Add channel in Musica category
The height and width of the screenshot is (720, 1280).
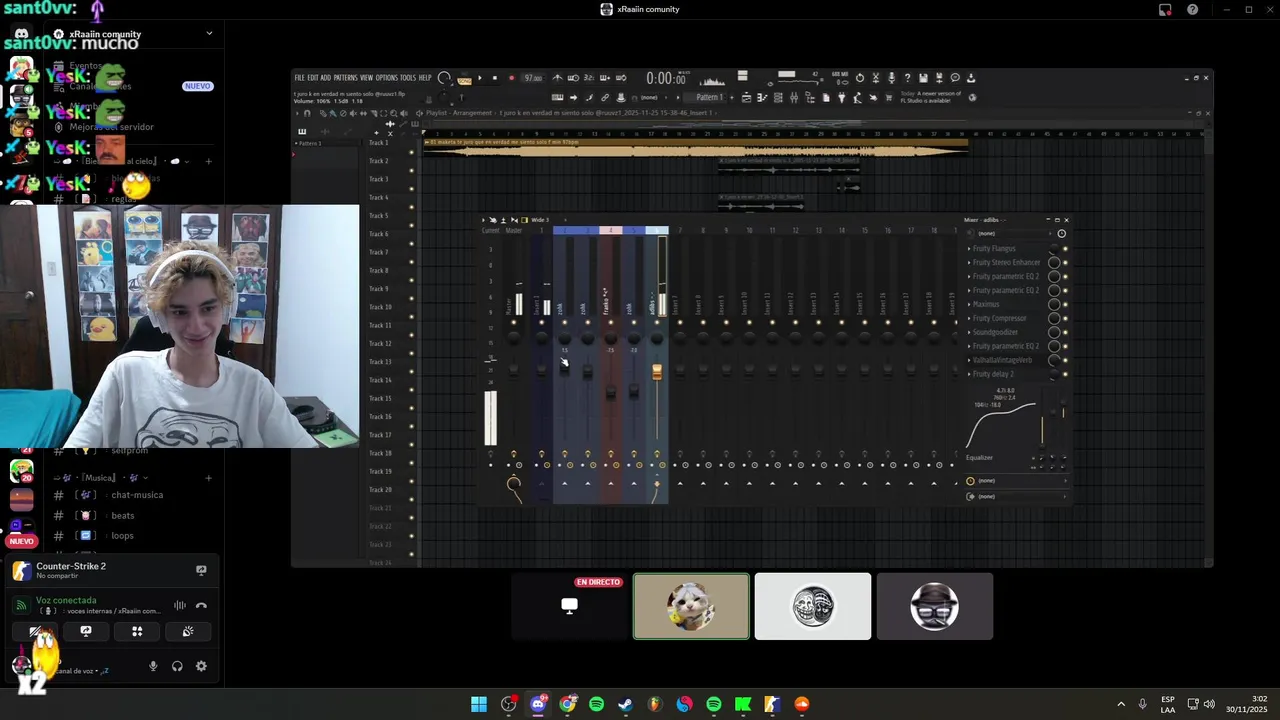[x=208, y=477]
